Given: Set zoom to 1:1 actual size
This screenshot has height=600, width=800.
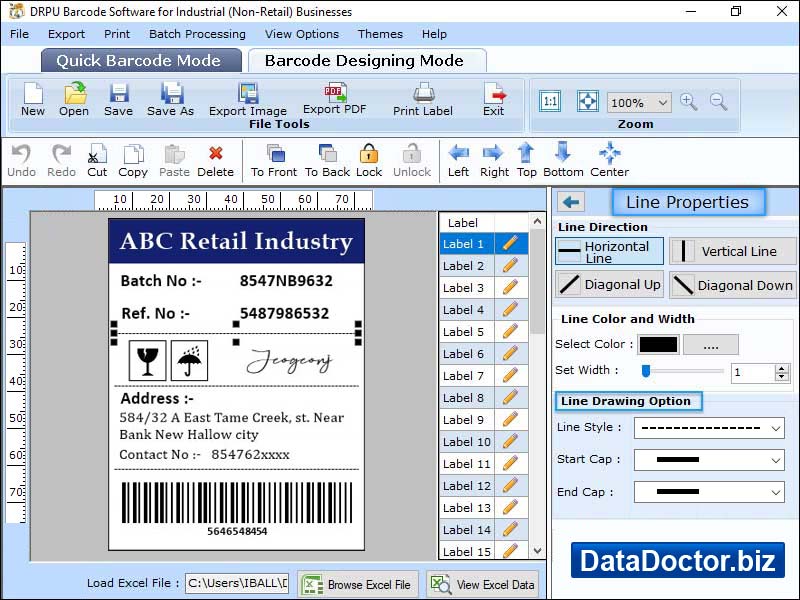Looking at the screenshot, I should click(x=550, y=101).
